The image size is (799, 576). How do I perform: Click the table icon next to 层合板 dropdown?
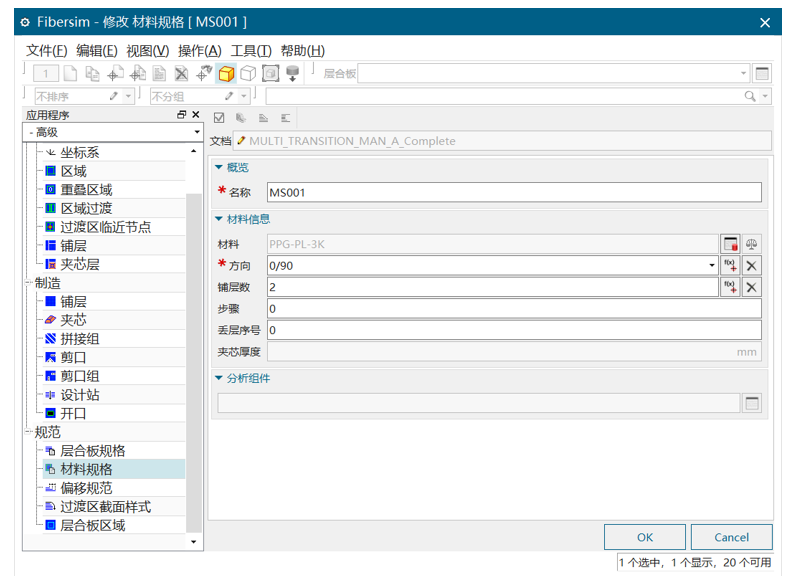pos(762,73)
